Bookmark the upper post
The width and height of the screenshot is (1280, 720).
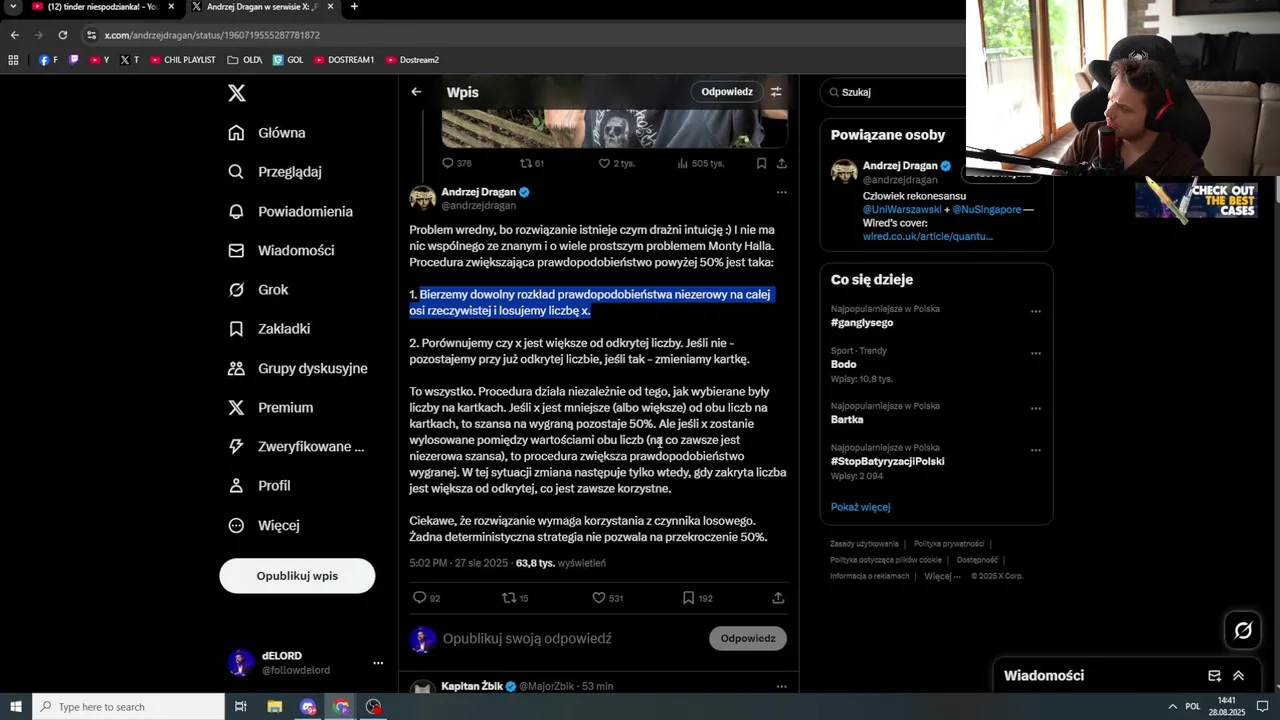(x=761, y=163)
